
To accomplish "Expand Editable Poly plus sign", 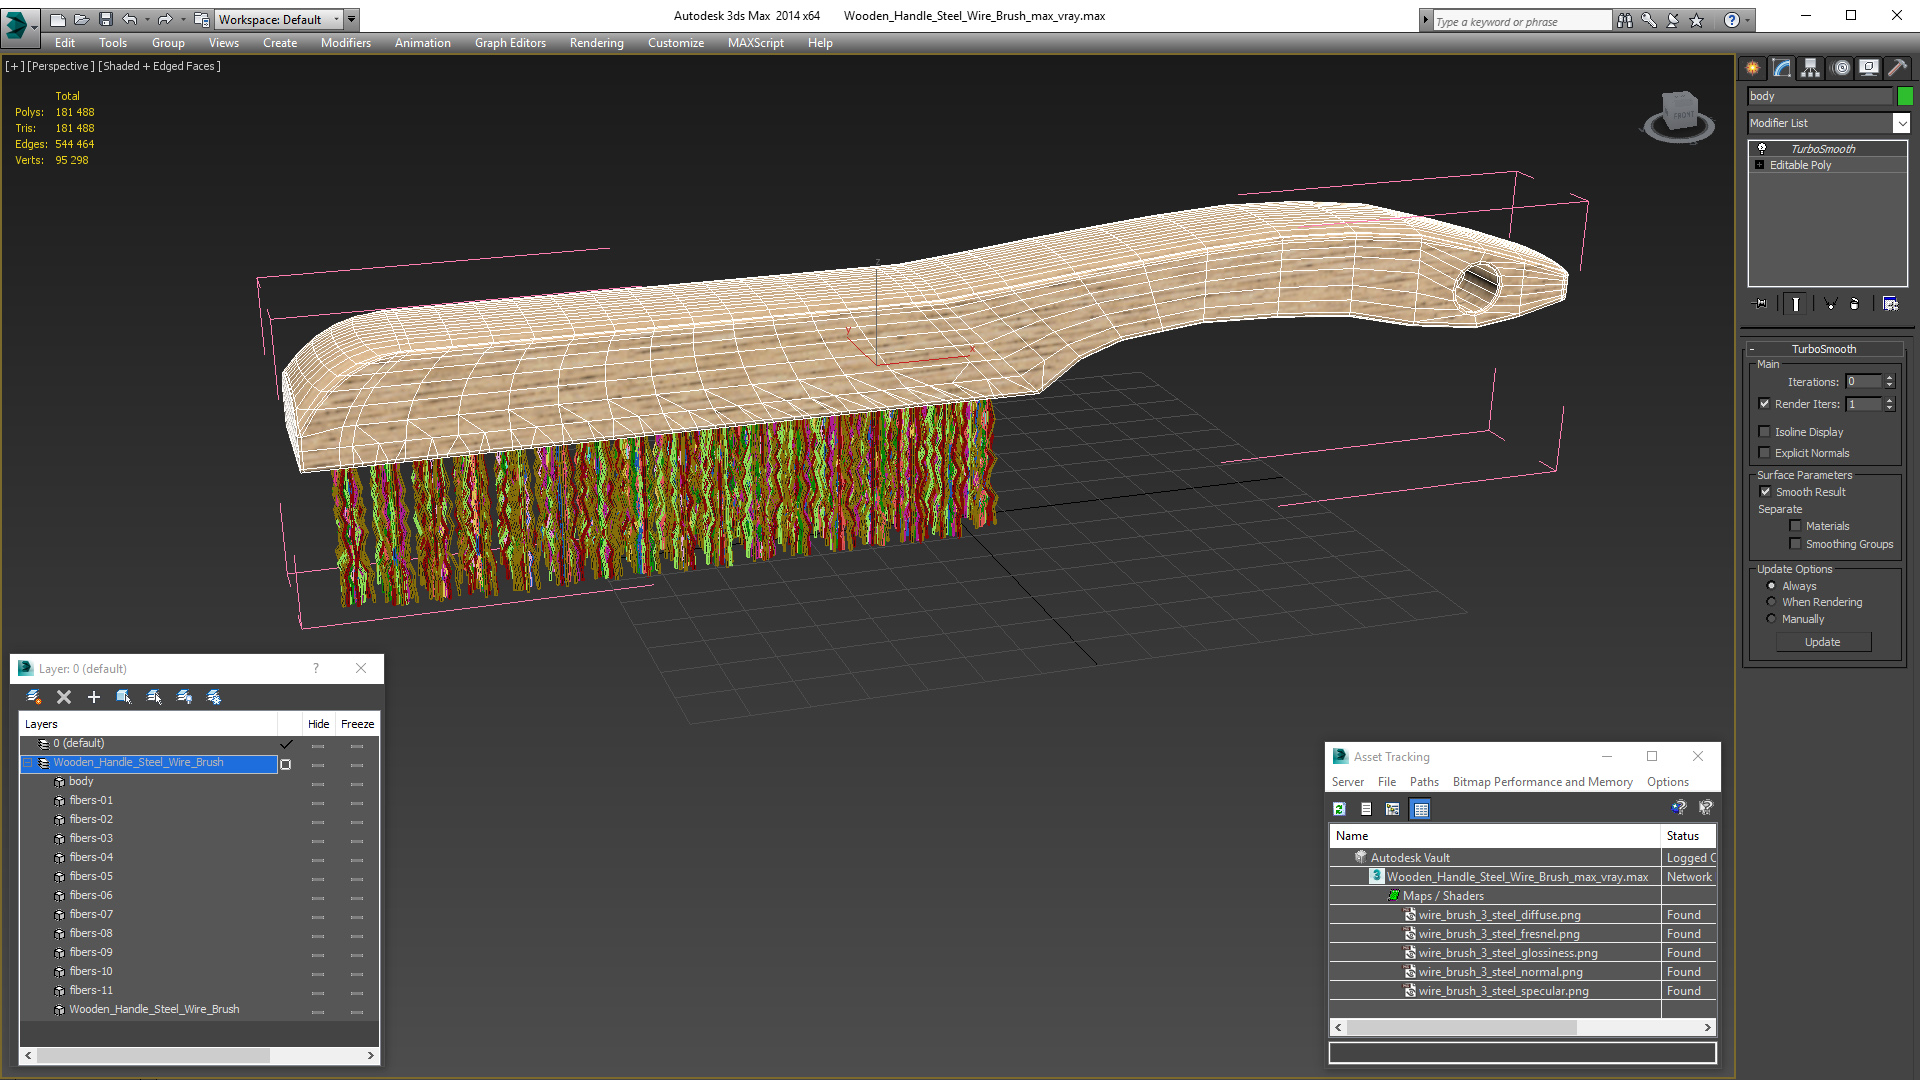I will coord(1760,165).
